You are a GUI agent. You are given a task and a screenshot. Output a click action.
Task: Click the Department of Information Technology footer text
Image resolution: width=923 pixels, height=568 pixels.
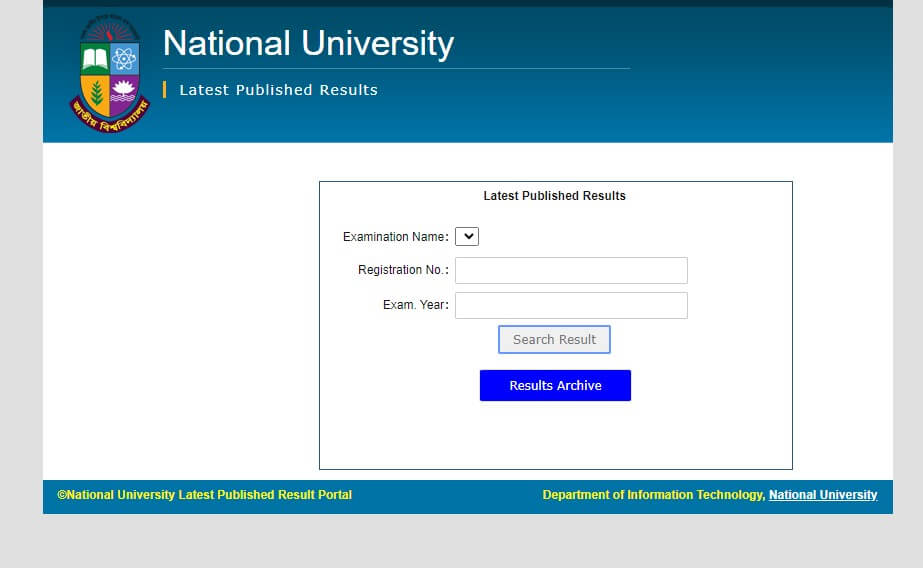click(x=653, y=495)
